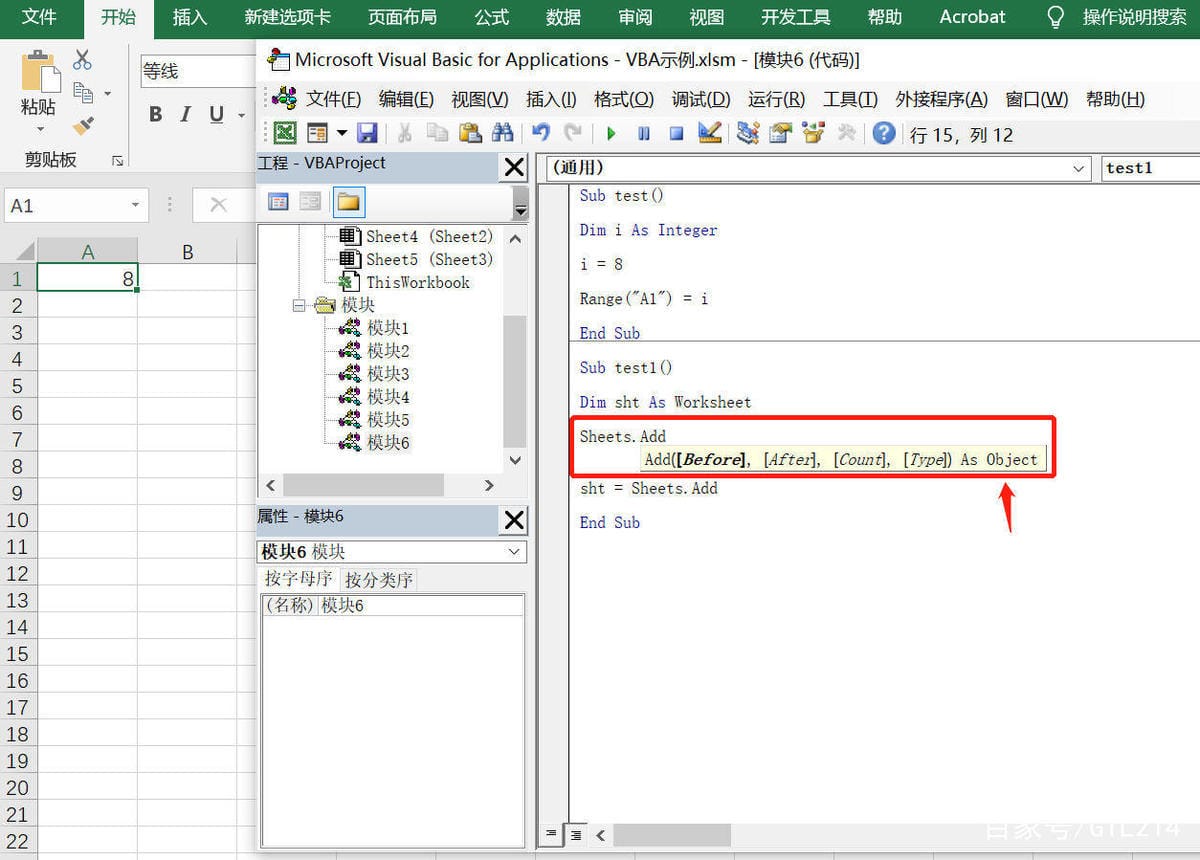Select the Break (pause) icon on the VBA toolbar
1200x860 pixels.
(x=643, y=131)
